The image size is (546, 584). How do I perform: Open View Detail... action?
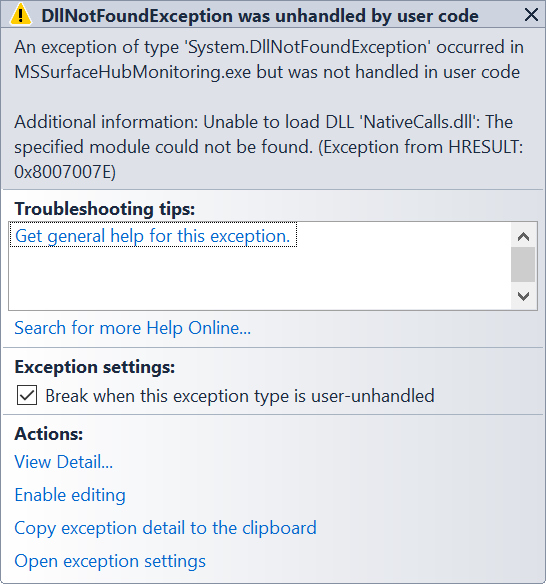point(64,462)
